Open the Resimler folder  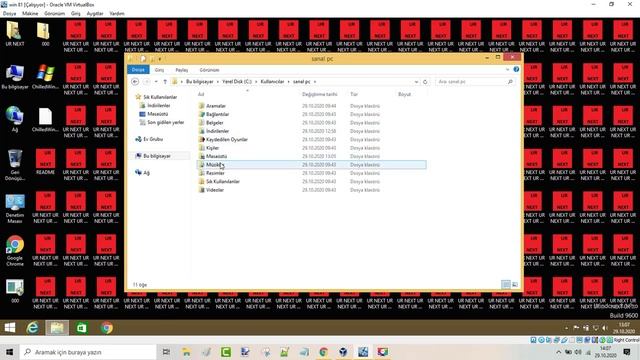click(x=215, y=173)
